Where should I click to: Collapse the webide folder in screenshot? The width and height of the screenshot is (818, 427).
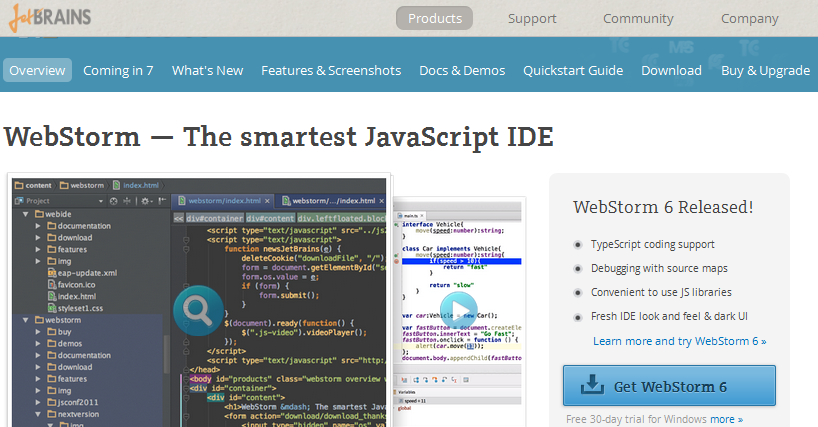[x=25, y=214]
